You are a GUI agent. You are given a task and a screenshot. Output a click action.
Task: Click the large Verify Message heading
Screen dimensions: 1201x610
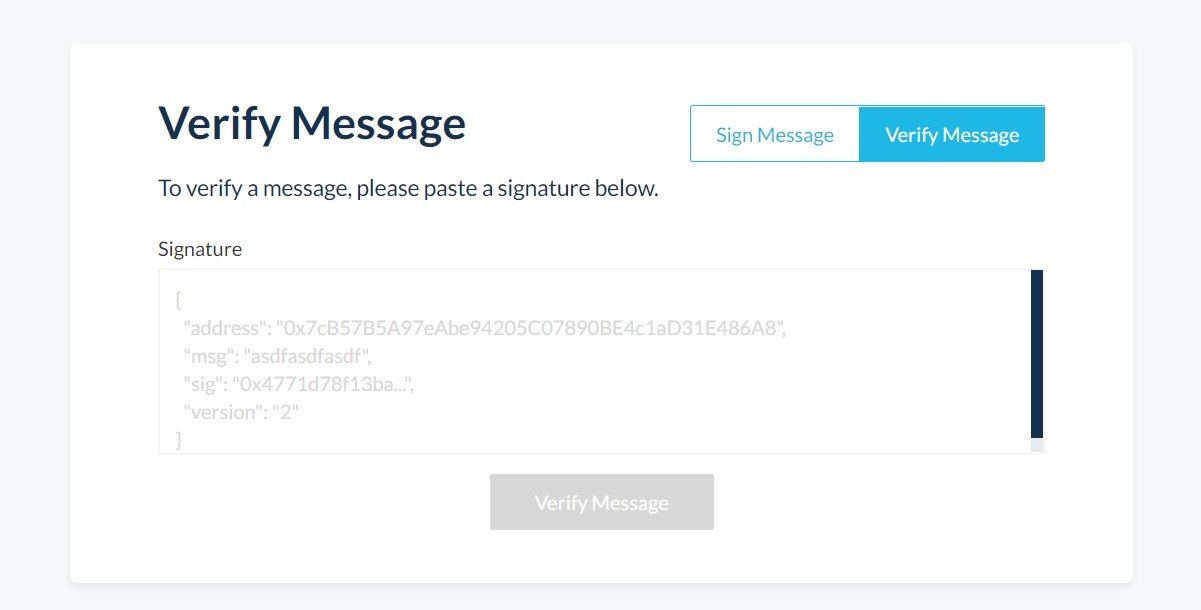click(x=312, y=124)
